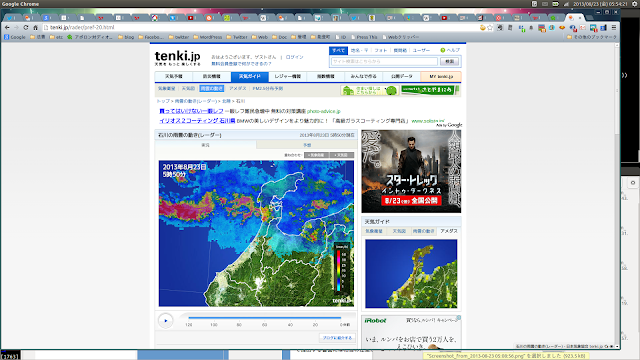Viewport: 640px width, 360px height.
Task: Click Chrome's forward arrow
Action: click(x=16, y=27)
